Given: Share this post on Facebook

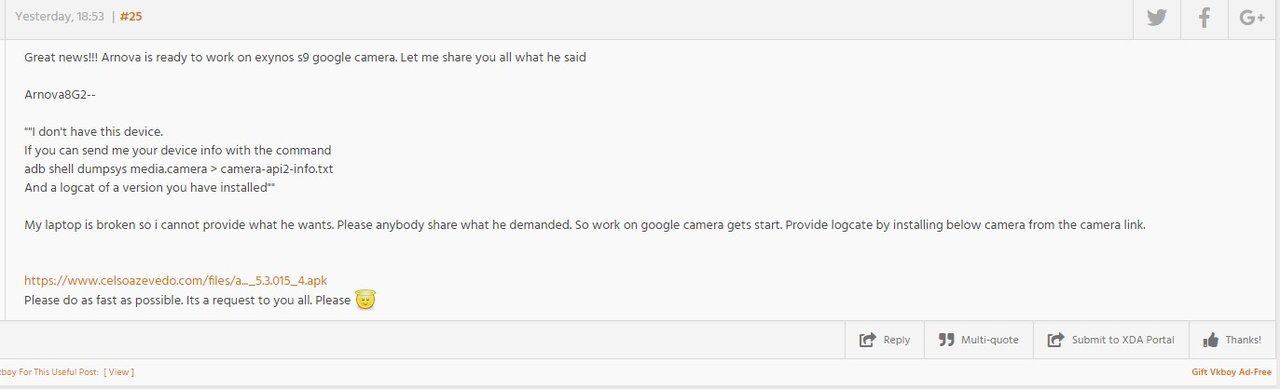Looking at the screenshot, I should pos(1205,18).
